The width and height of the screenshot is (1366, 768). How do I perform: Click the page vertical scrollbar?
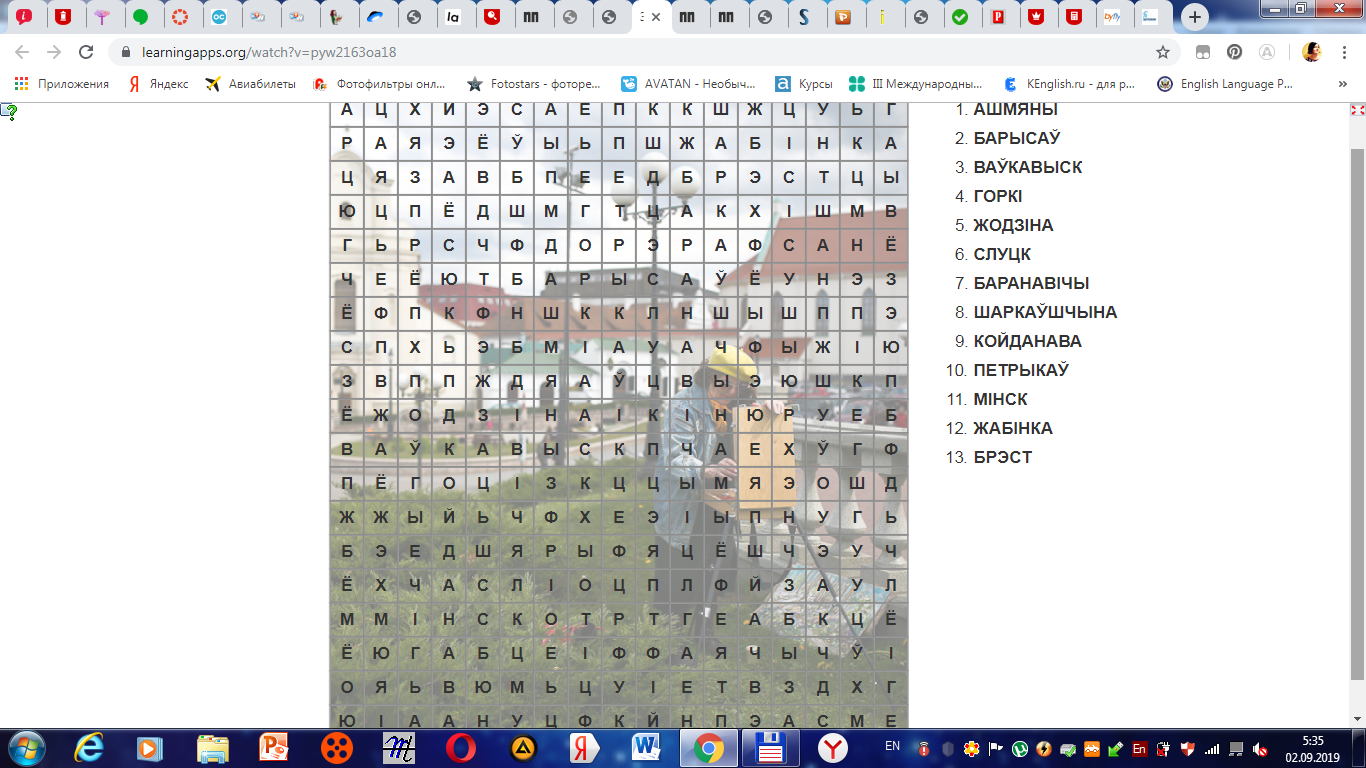pos(1357,400)
